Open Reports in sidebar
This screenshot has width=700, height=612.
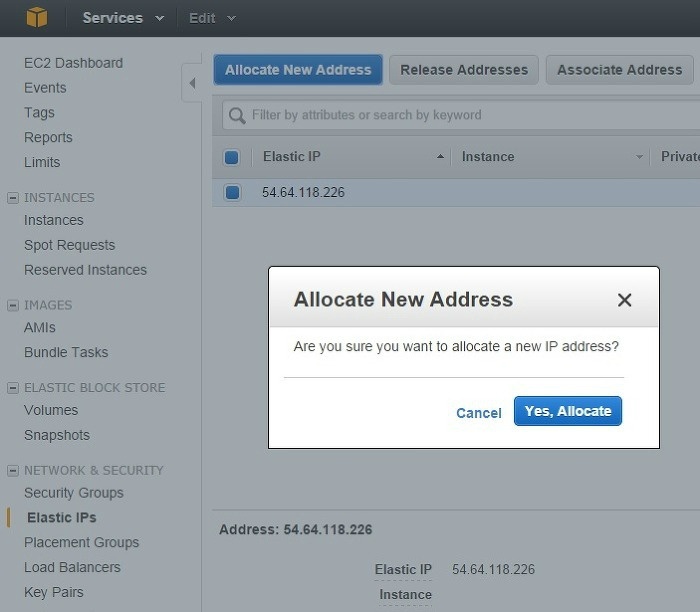48,137
